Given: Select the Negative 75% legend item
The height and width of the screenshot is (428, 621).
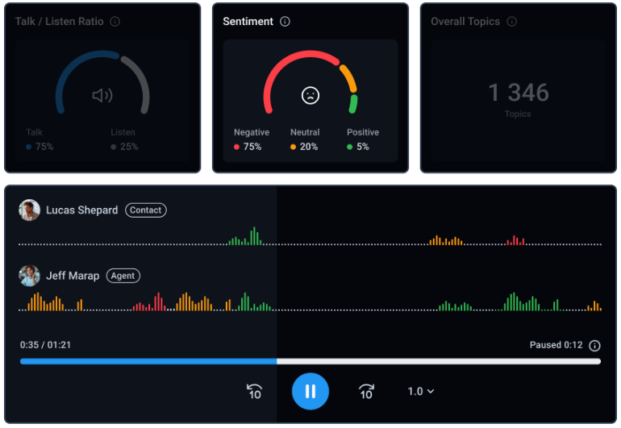Looking at the screenshot, I should pyautogui.click(x=248, y=140).
